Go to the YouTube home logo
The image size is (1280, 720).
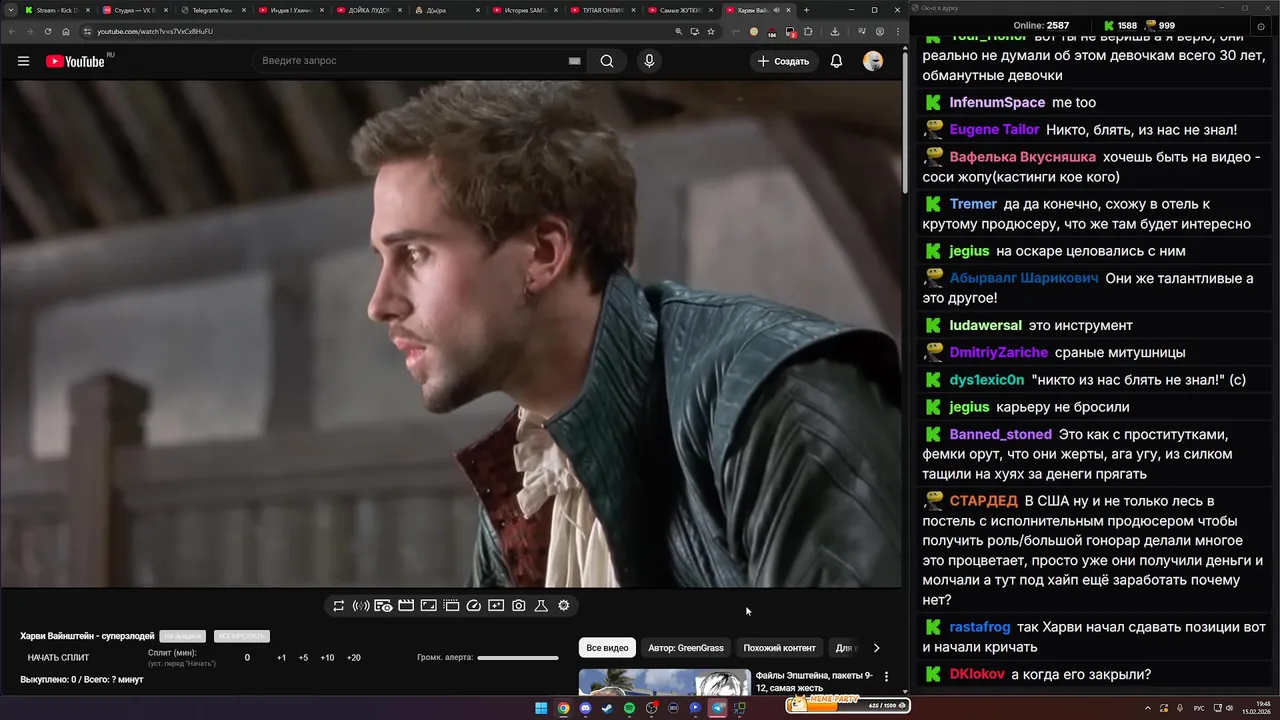click(x=75, y=61)
